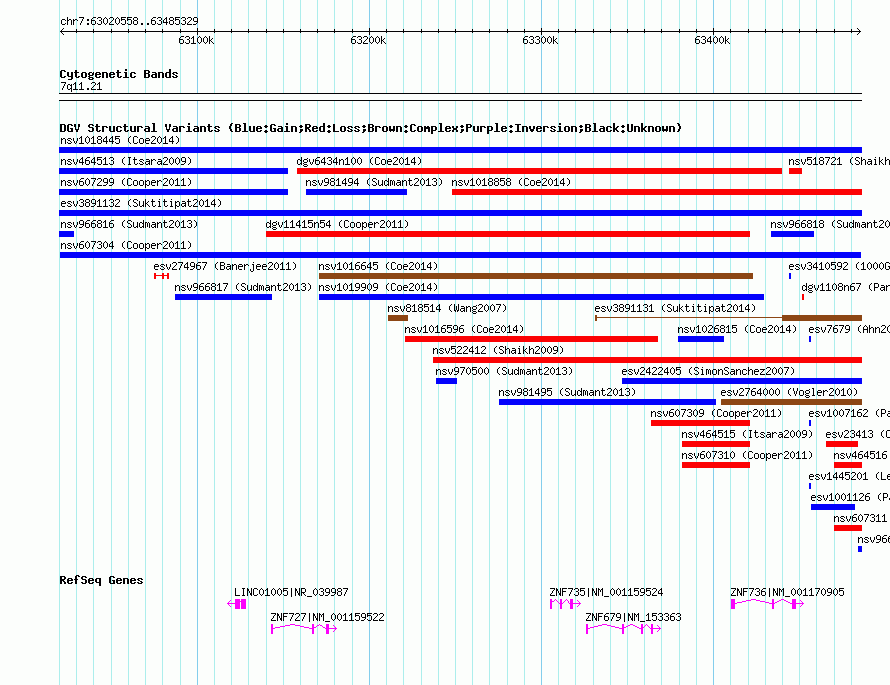Click the ZNF736|NM_001170905 gene label
The height and width of the screenshot is (685, 890).
pyautogui.click(x=787, y=592)
